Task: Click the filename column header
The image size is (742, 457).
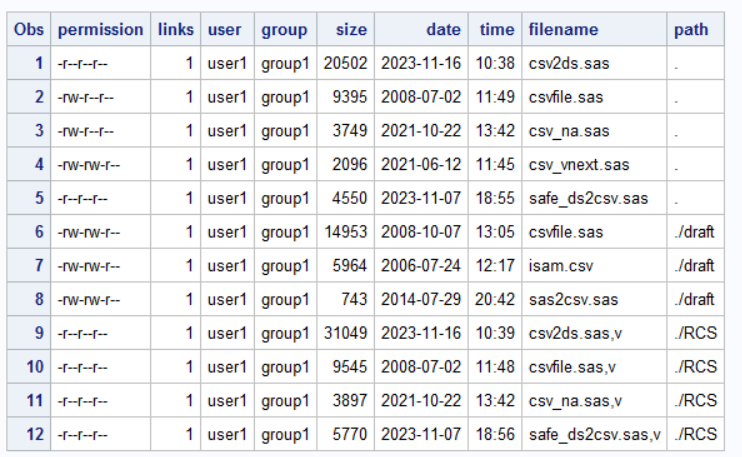Action: click(563, 30)
